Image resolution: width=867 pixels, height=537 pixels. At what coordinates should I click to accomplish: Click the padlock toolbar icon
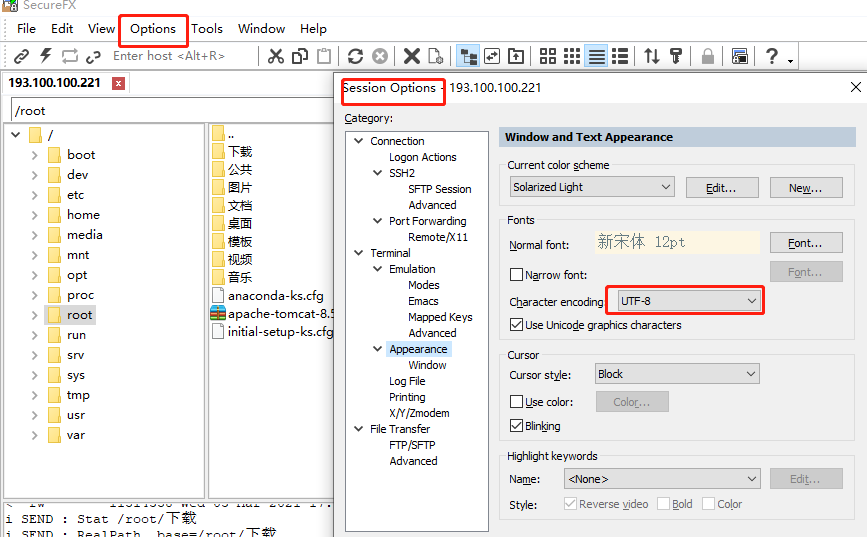(708, 56)
